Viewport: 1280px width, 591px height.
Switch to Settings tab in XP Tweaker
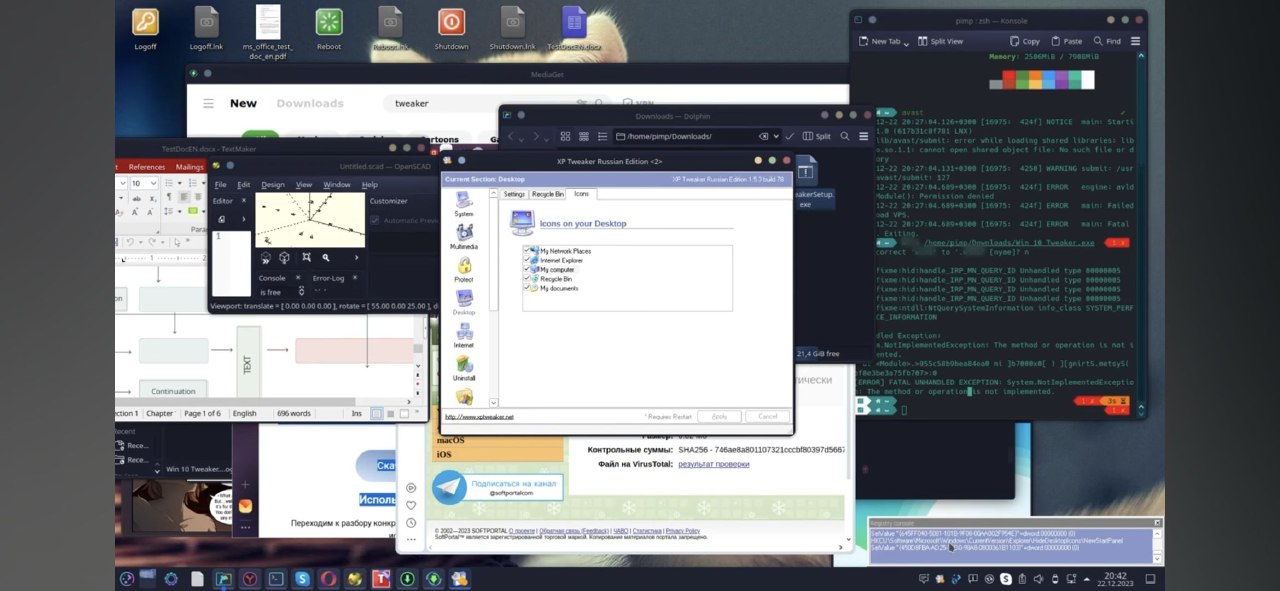[x=514, y=194]
